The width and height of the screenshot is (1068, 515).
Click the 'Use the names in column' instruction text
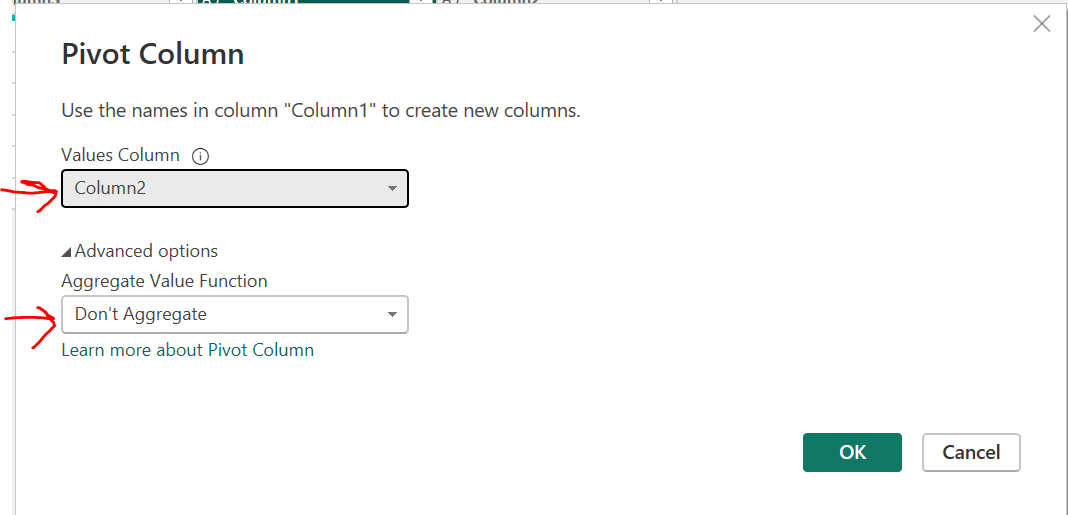click(321, 110)
